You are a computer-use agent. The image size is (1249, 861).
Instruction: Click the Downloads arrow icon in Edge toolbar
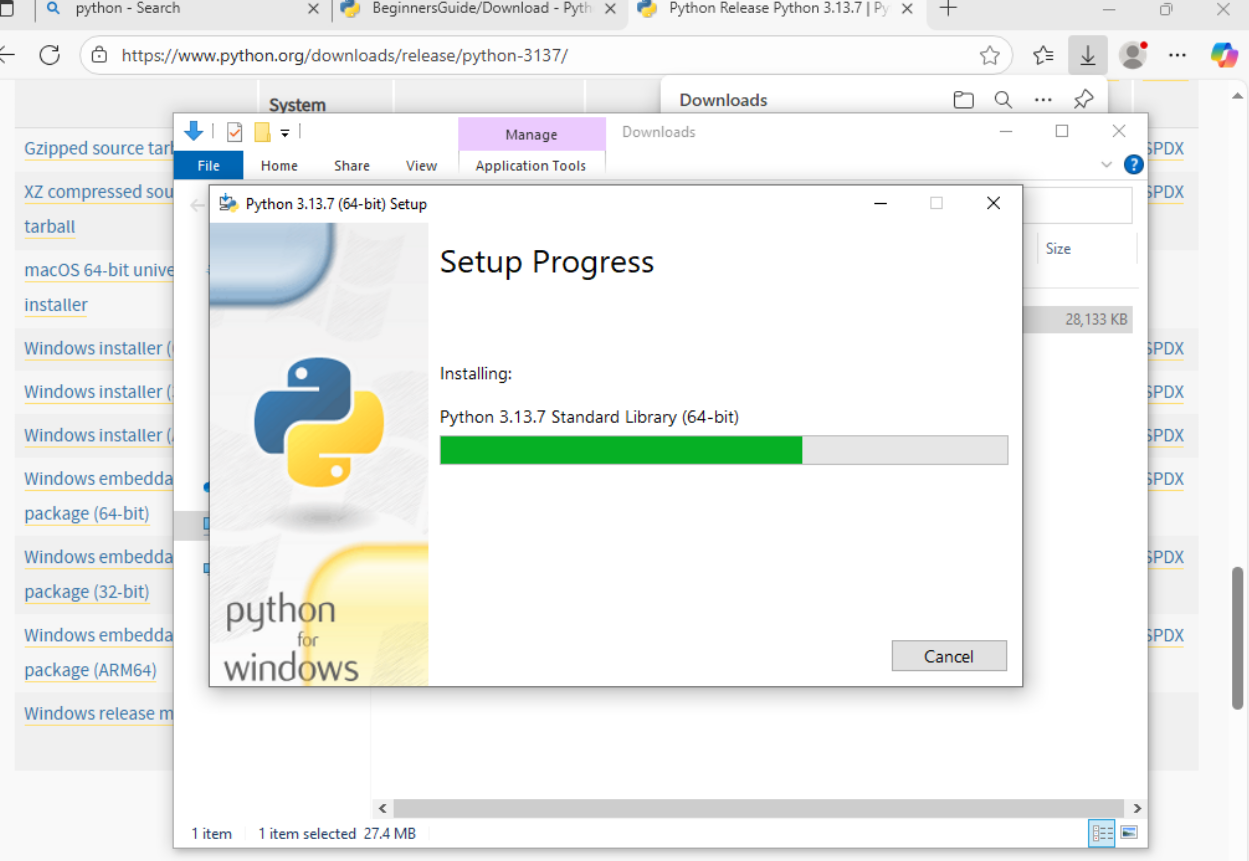(x=1087, y=55)
